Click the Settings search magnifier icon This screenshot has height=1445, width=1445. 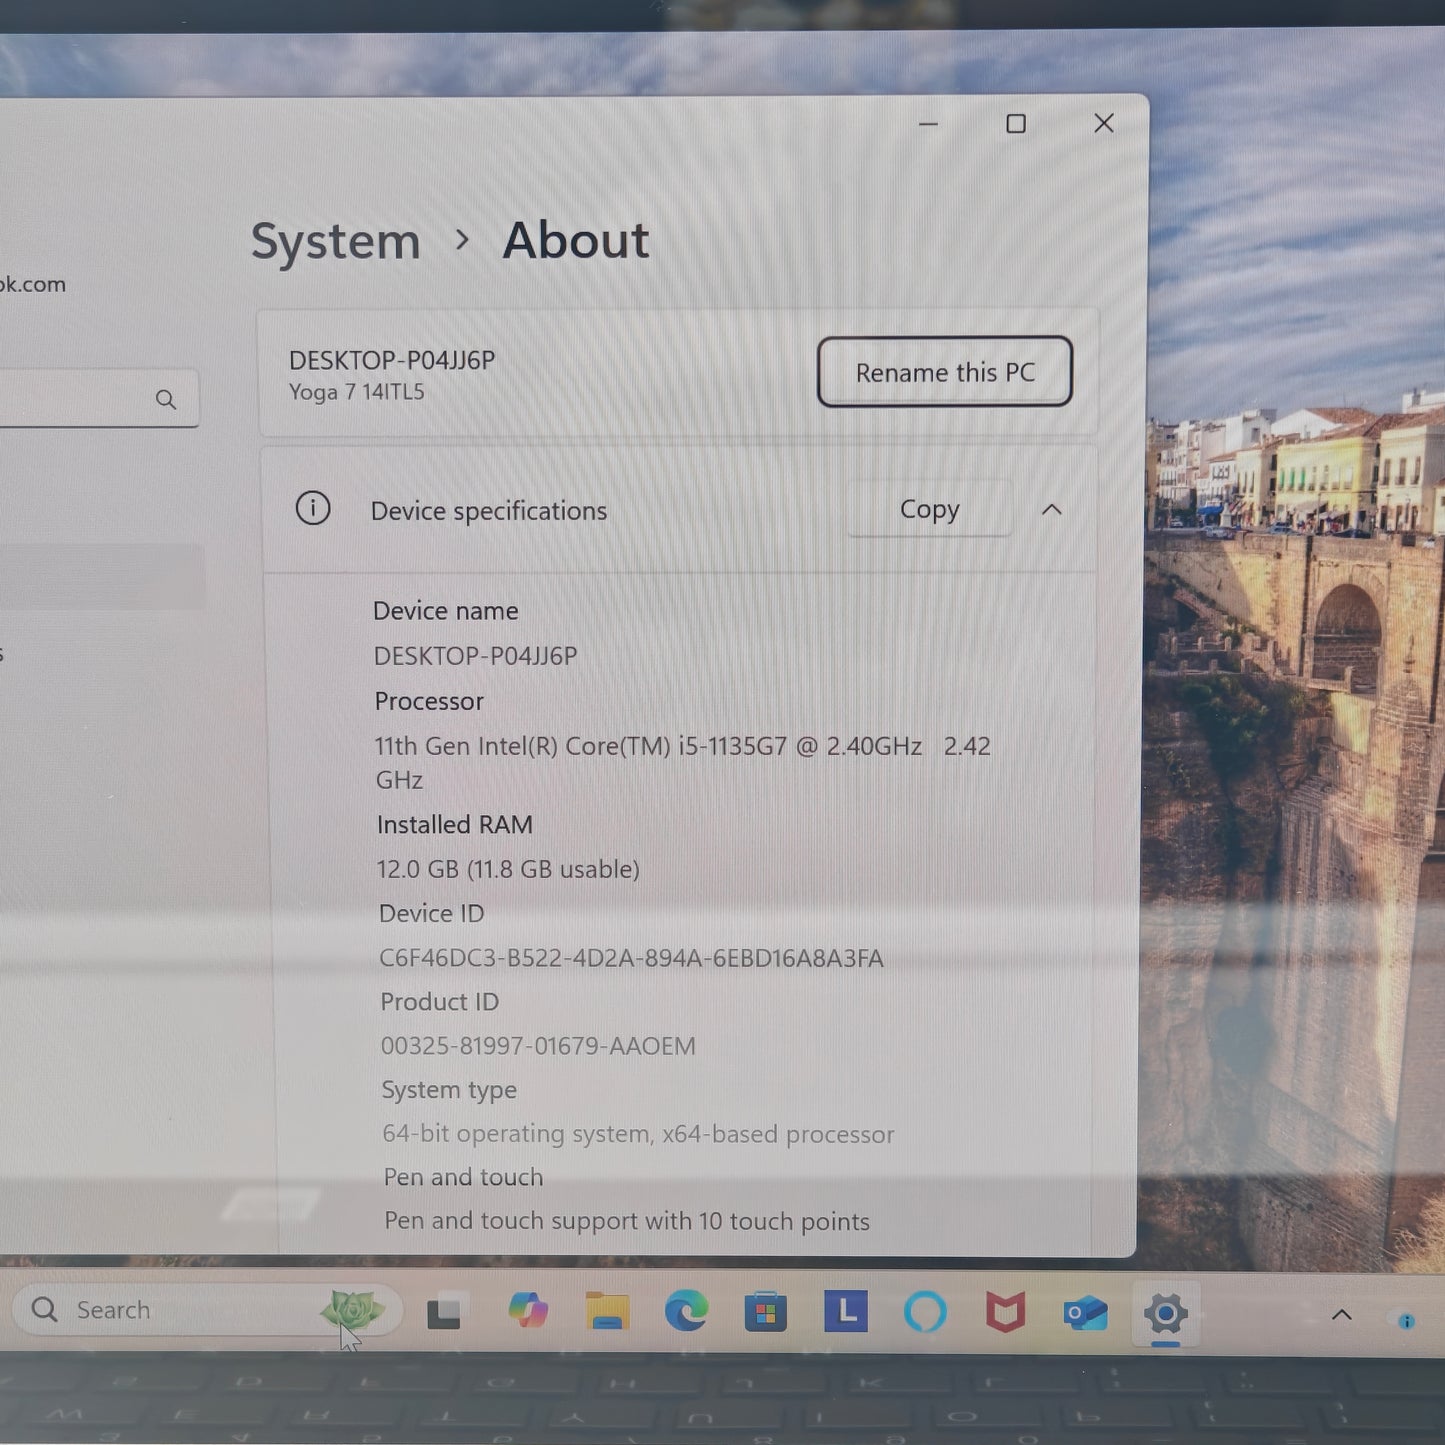[x=166, y=400]
